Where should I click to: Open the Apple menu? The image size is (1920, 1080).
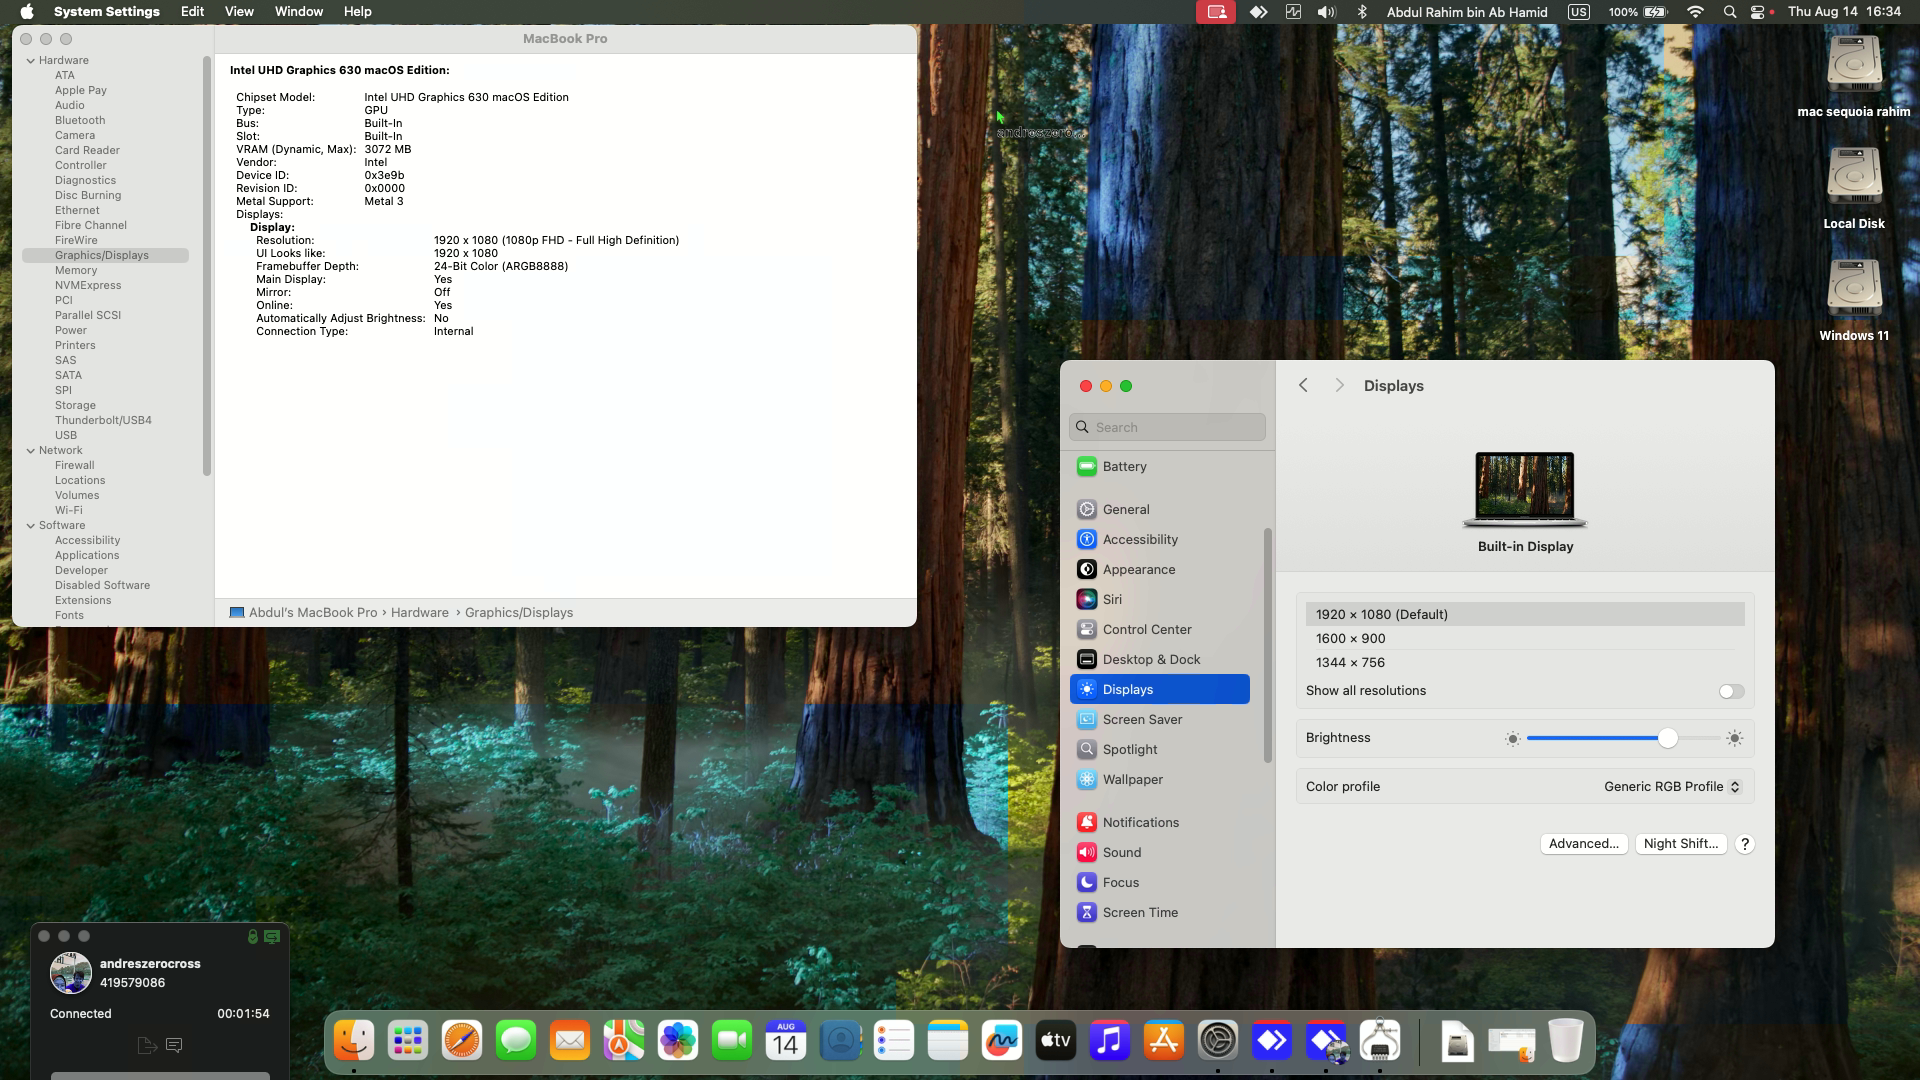coord(27,12)
